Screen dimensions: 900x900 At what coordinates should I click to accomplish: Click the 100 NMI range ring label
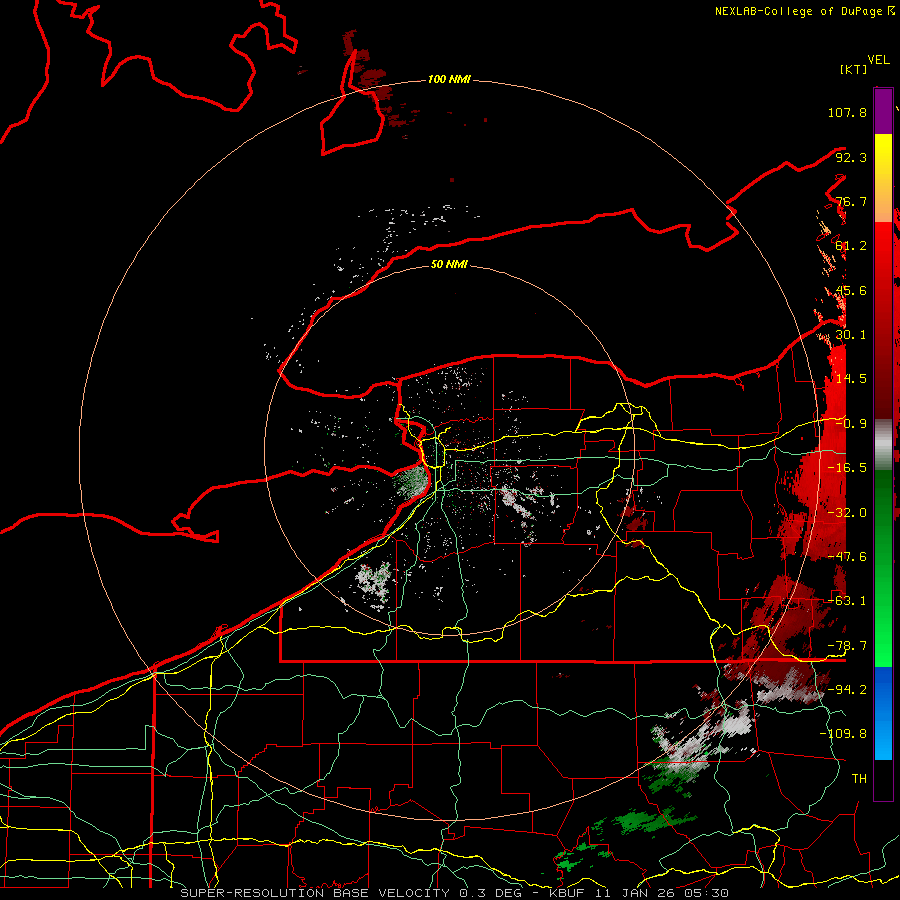[449, 79]
